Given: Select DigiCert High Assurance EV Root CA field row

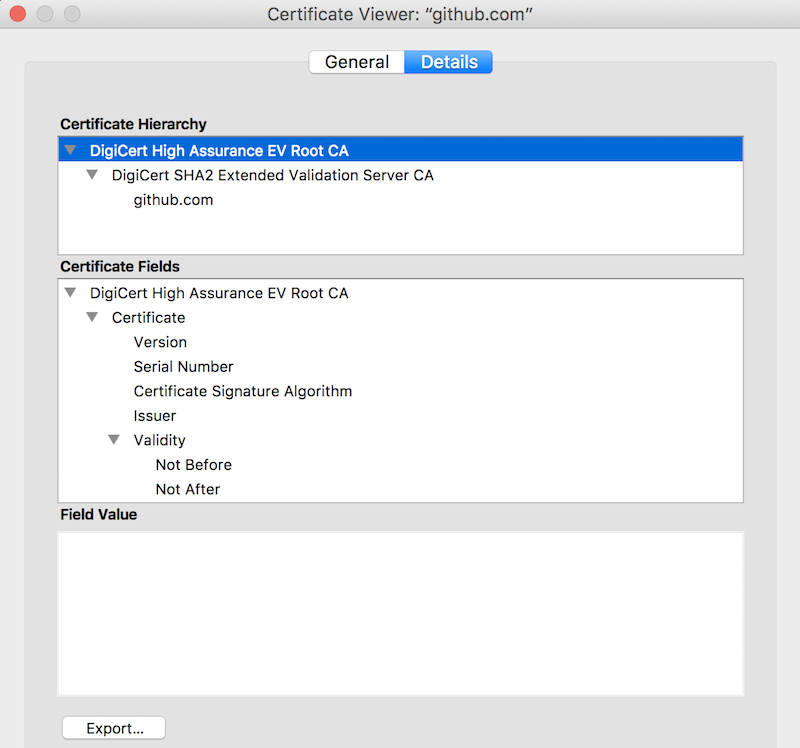Looking at the screenshot, I should tap(401, 293).
